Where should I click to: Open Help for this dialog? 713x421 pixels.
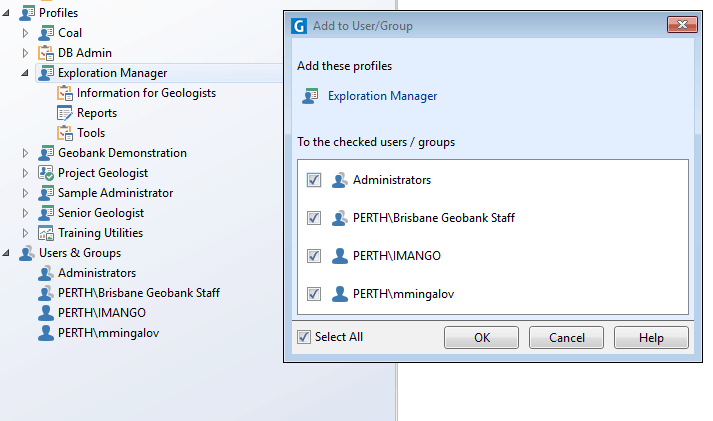(651, 338)
